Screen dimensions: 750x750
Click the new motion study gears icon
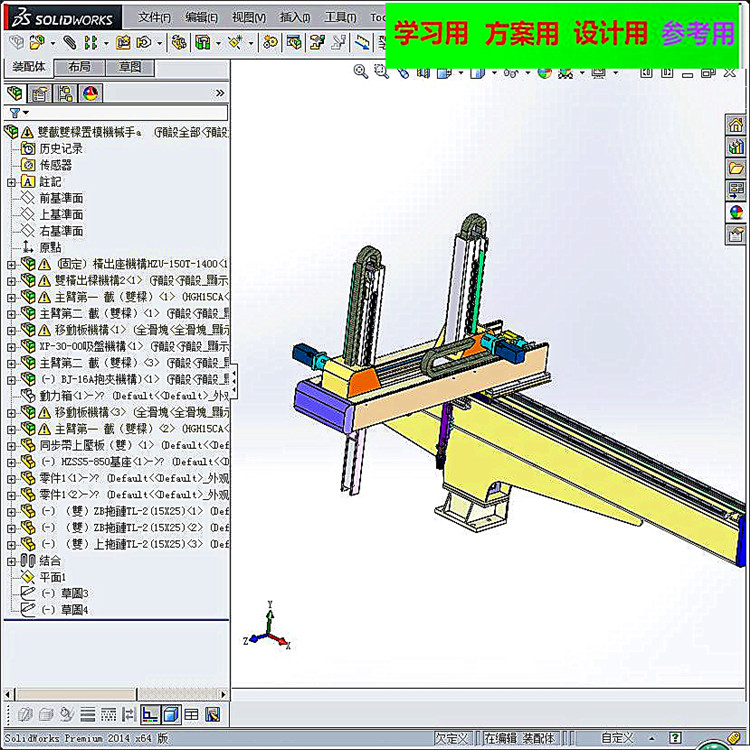click(x=270, y=43)
